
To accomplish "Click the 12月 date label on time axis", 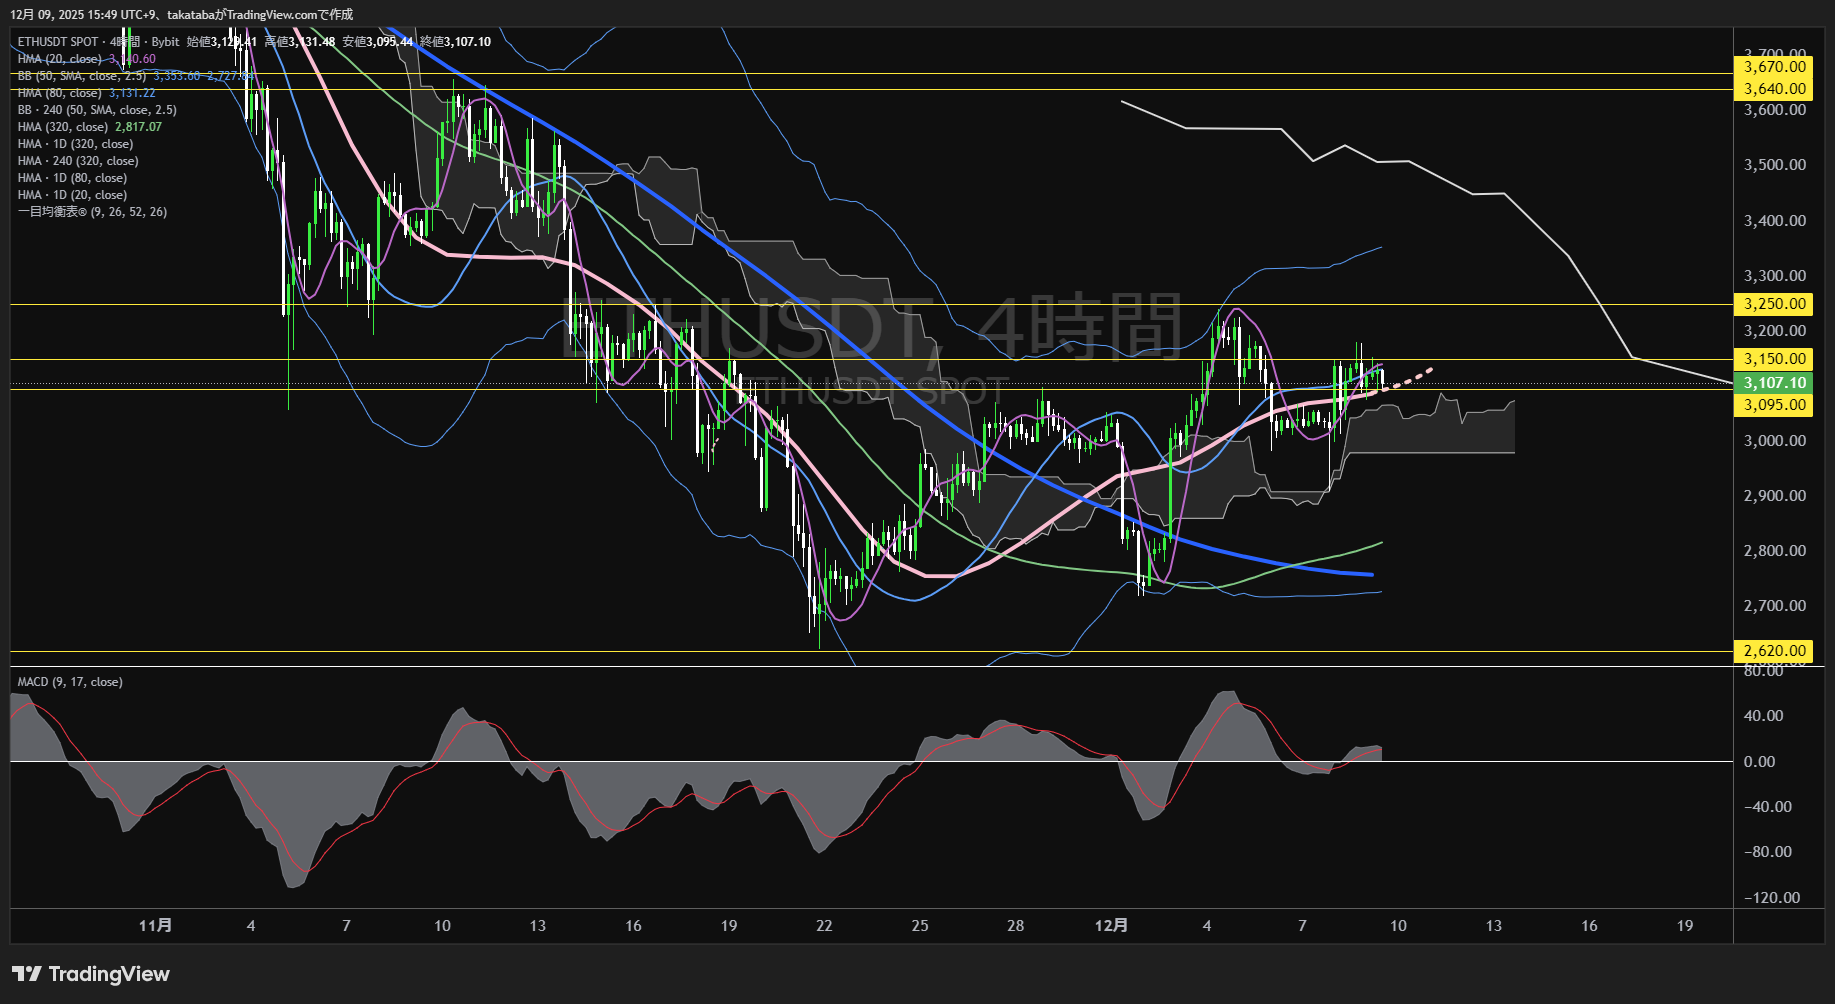I will coord(1111,926).
